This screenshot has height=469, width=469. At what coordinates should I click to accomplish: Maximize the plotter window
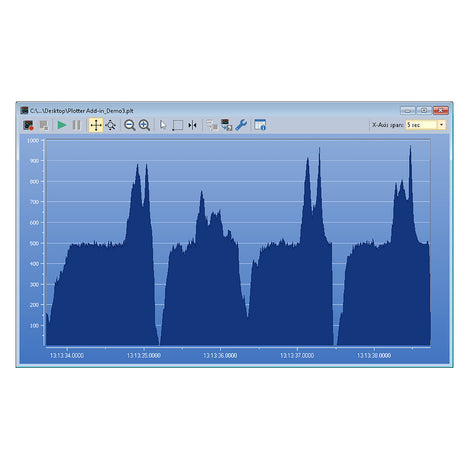424,110
